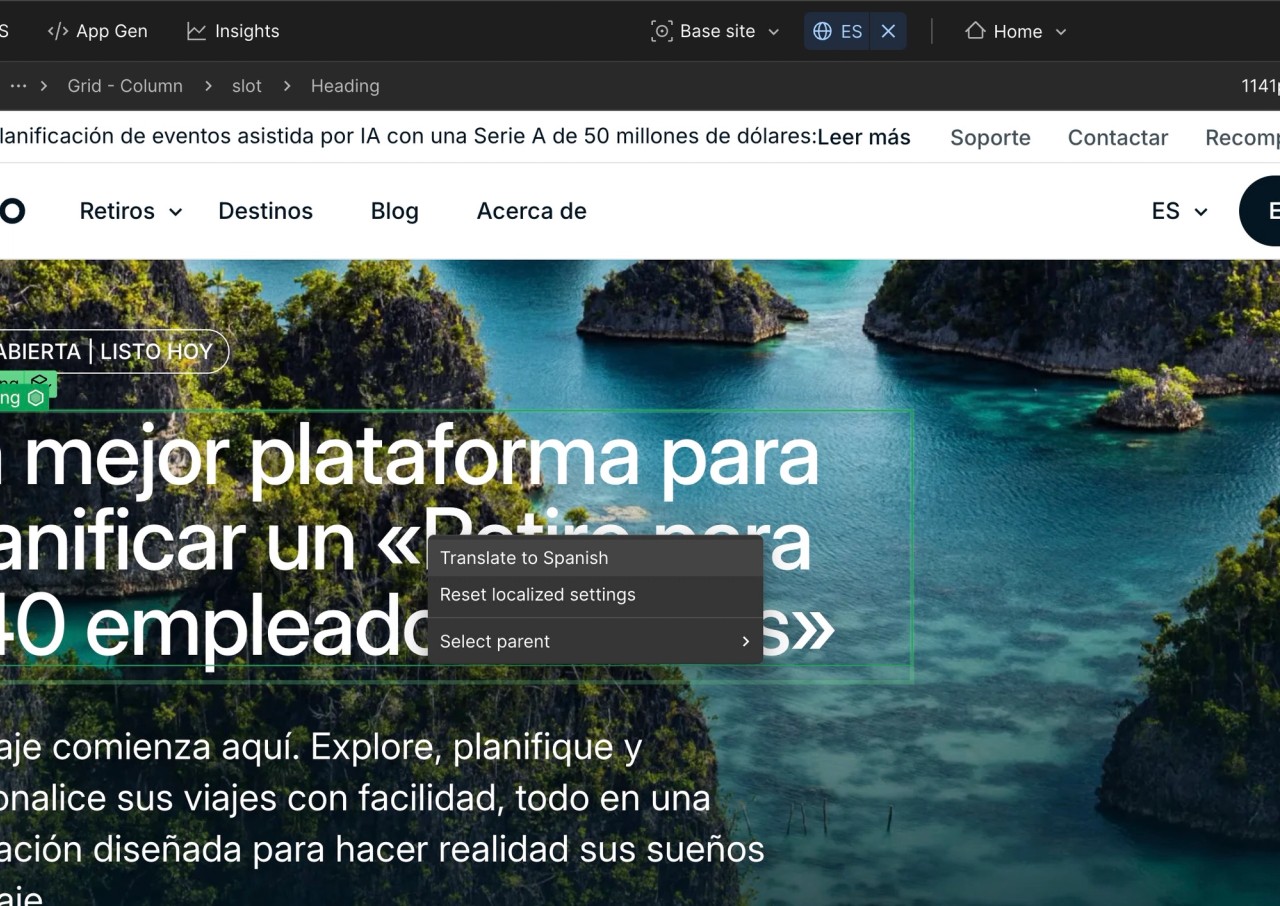Choose Reset localized settings
The width and height of the screenshot is (1280, 906).
coord(595,594)
